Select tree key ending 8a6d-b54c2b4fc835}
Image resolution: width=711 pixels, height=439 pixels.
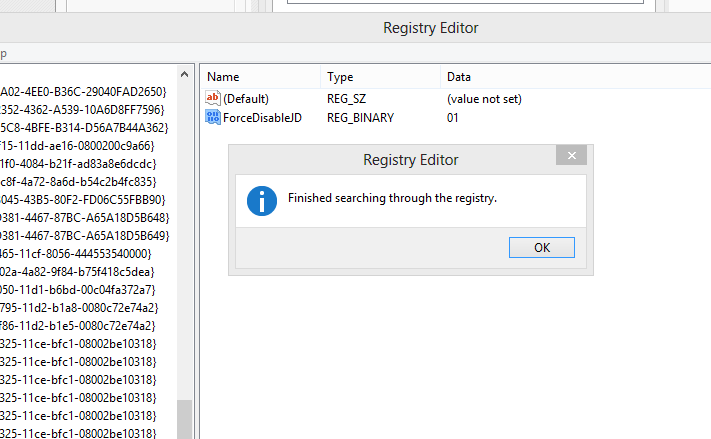tap(78, 182)
